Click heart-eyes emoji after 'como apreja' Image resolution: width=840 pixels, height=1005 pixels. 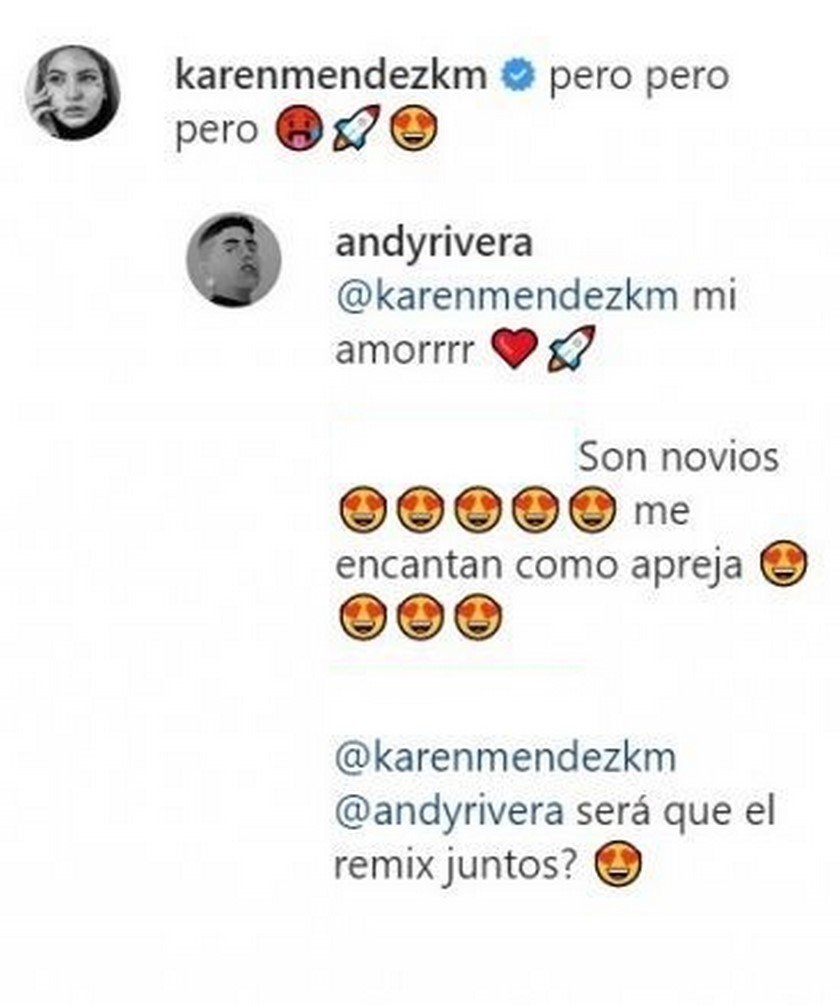pyautogui.click(x=783, y=563)
